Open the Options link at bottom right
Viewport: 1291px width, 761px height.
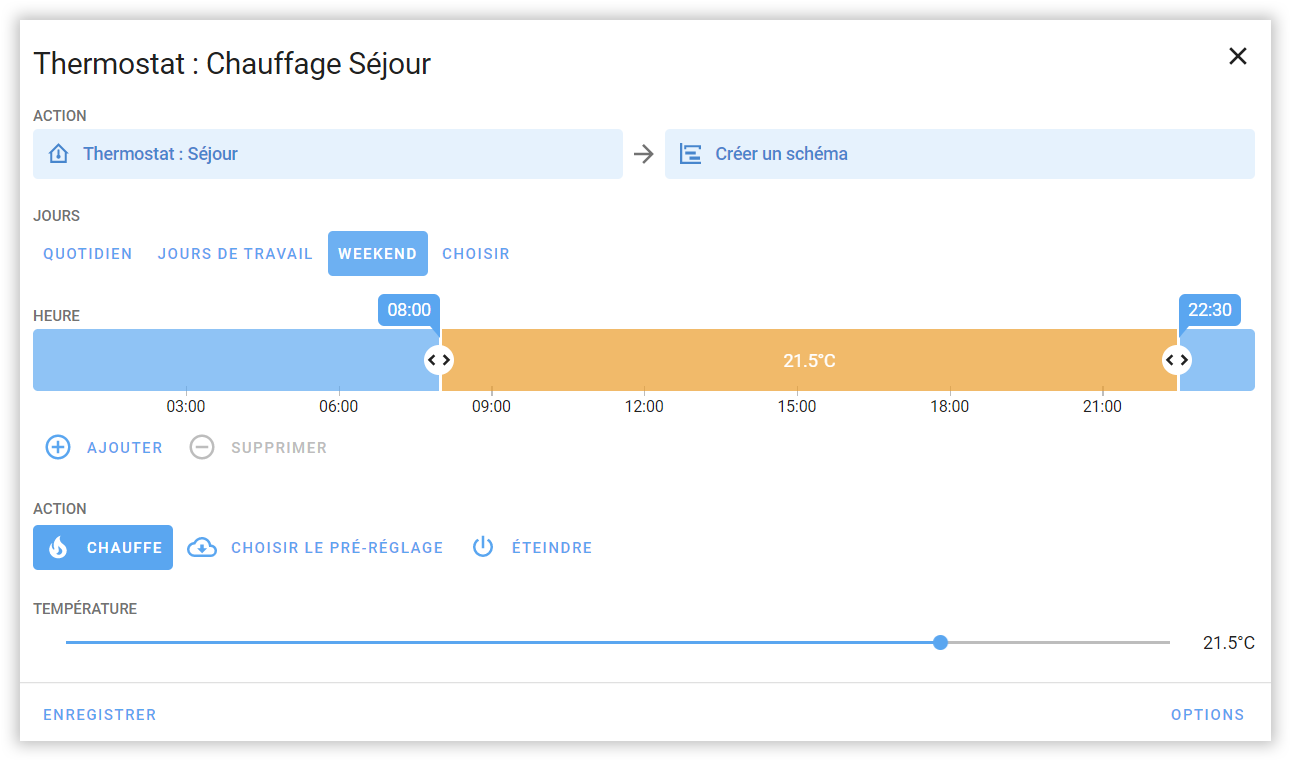pyautogui.click(x=1207, y=715)
